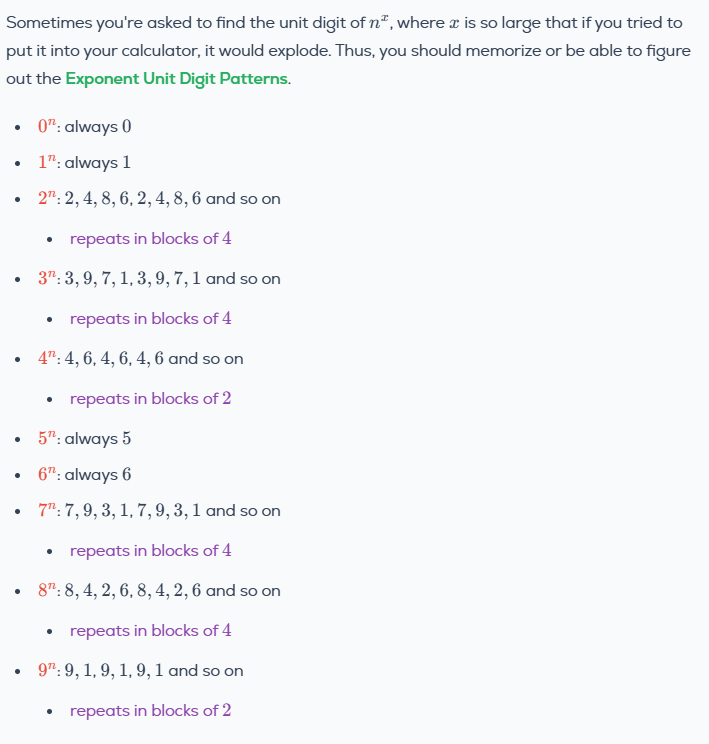Click the first 'repeats in blocks of 4' under 2ⁿ
Screen dimensions: 709x744
(150, 238)
